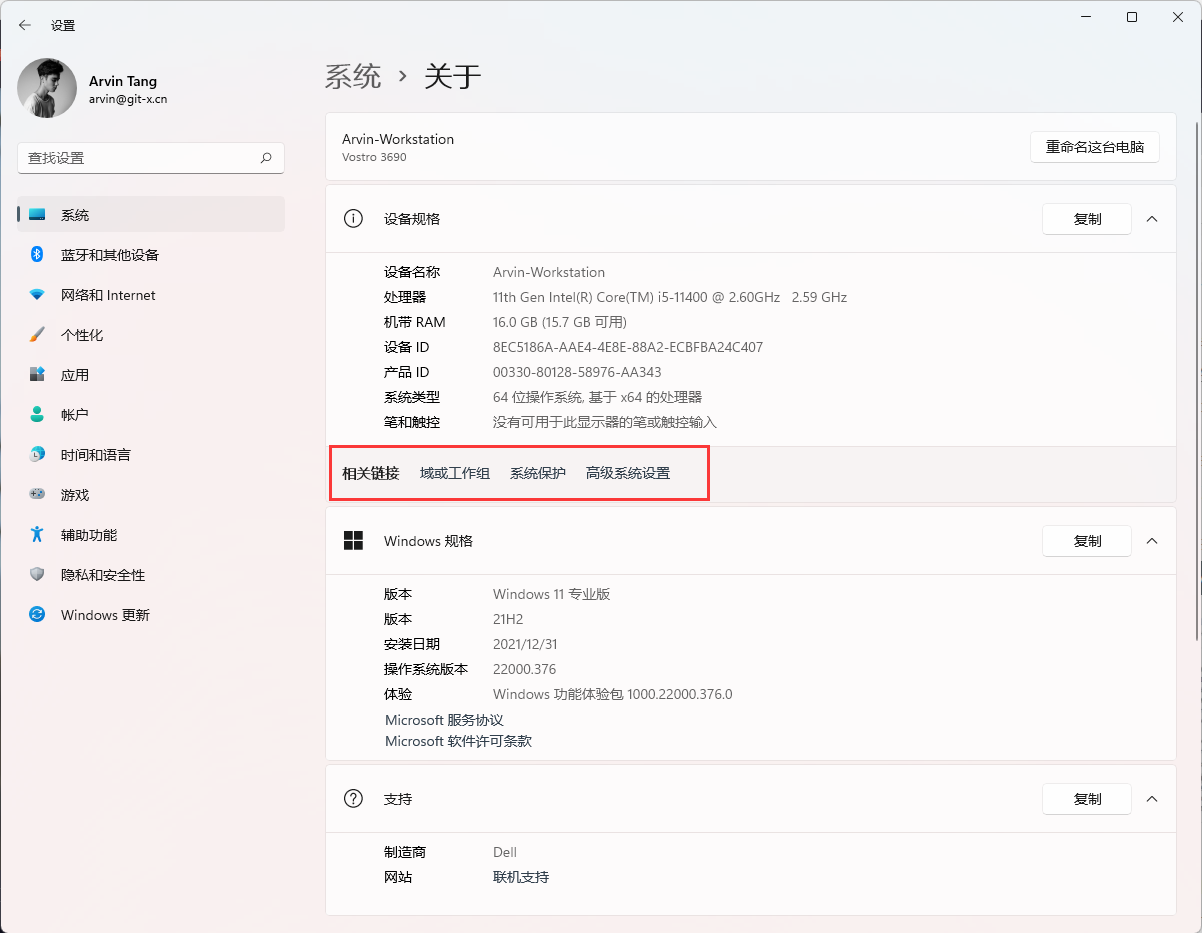
Task: Open Microsoft 软件许可条款 link
Action: 458,741
